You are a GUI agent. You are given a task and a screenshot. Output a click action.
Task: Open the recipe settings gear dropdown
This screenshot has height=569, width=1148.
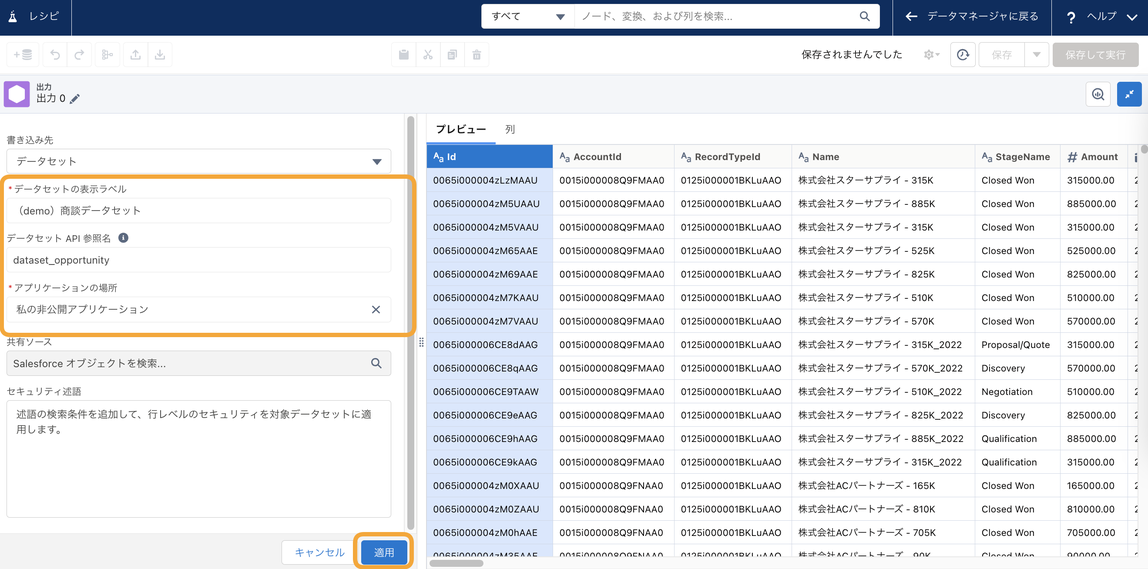(932, 55)
